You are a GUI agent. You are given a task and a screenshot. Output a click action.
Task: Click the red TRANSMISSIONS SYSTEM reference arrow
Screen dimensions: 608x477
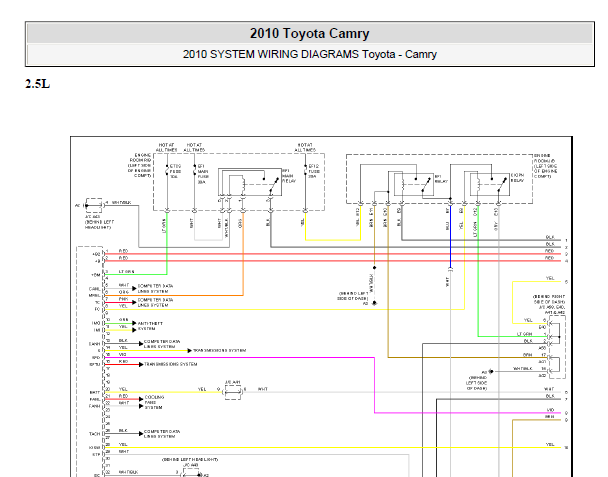click(x=141, y=365)
